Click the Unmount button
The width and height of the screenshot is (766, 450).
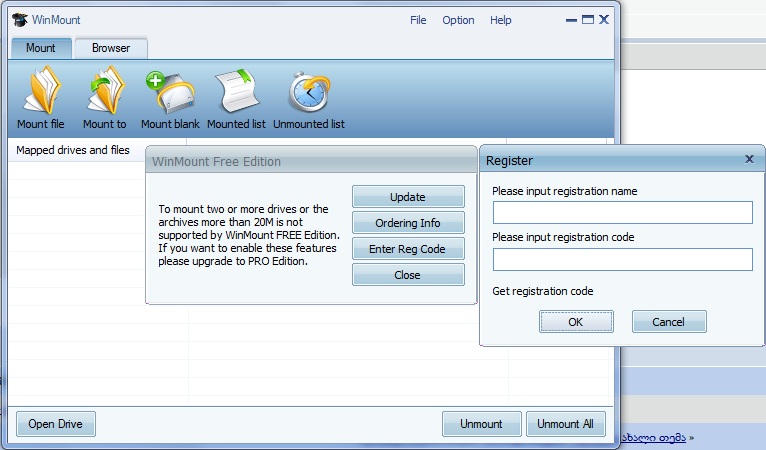pyautogui.click(x=481, y=424)
